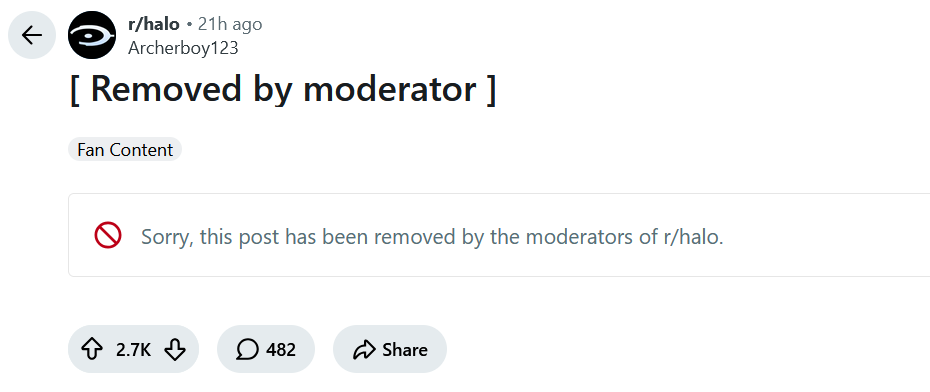930x392 pixels.
Task: Downvote the removed post
Action: pyautogui.click(x=175, y=349)
